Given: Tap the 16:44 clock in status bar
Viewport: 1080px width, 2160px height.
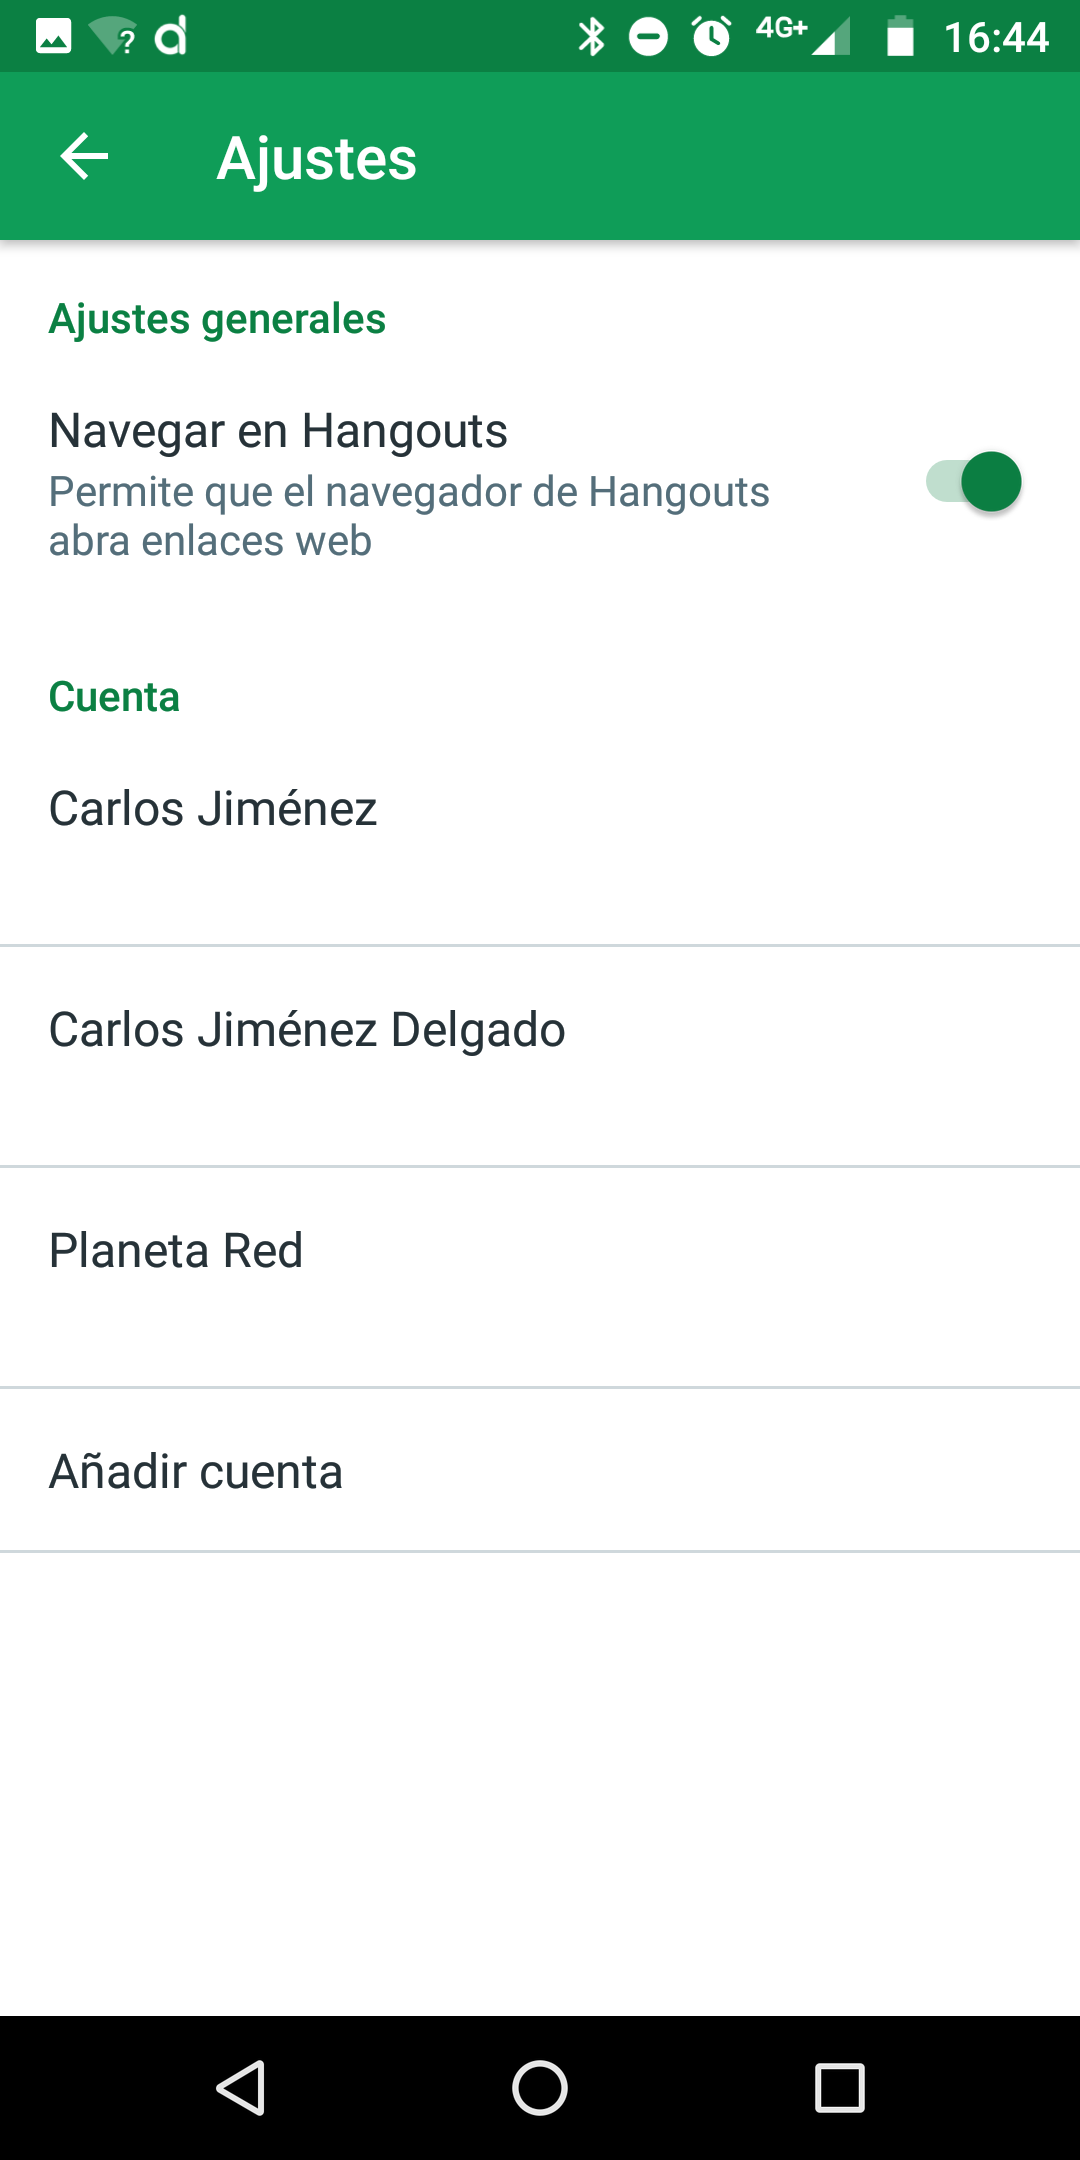Looking at the screenshot, I should [996, 38].
